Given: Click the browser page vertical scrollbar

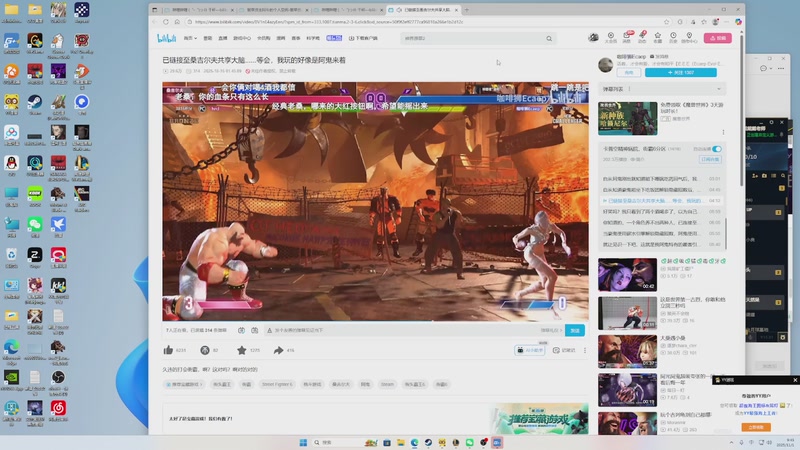Looking at the screenshot, I should pyautogui.click(x=741, y=110).
